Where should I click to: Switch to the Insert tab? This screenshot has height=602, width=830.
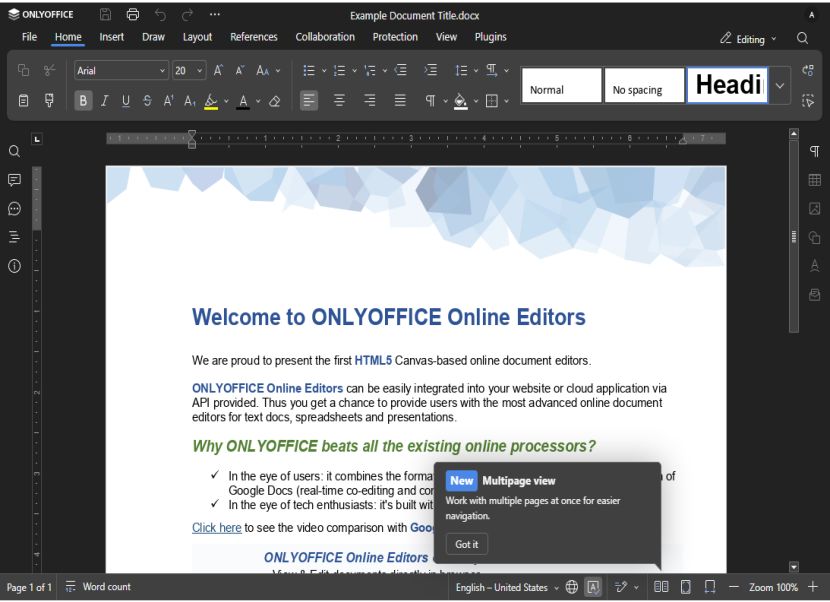pos(112,37)
